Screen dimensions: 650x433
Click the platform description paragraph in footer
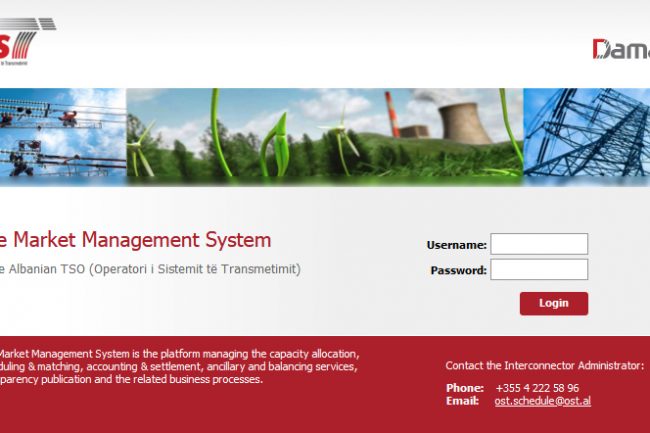coord(178,367)
